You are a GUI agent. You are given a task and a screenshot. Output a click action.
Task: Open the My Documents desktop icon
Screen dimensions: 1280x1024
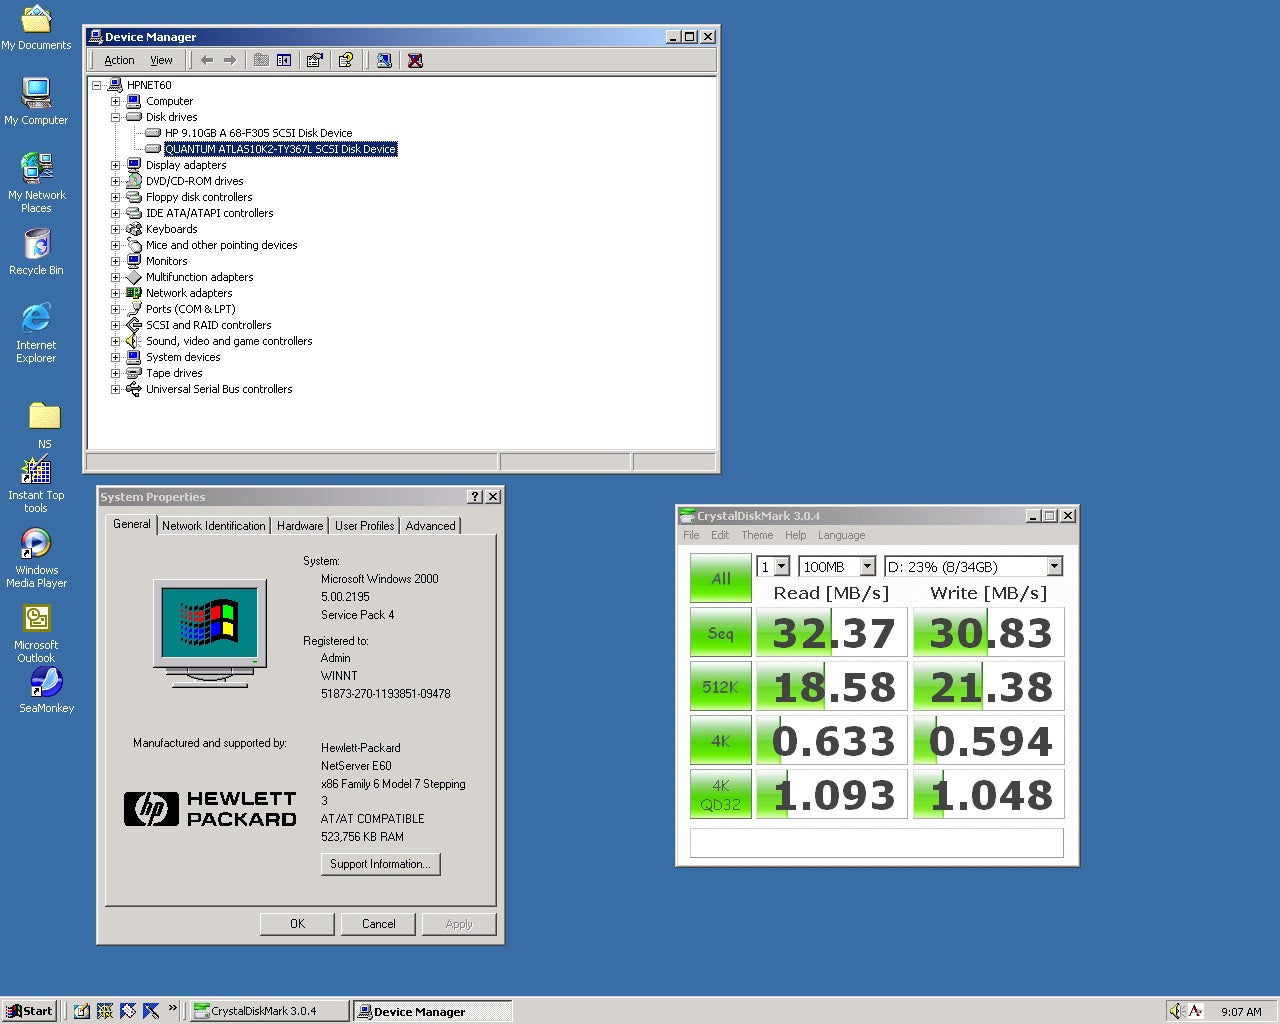(36, 27)
